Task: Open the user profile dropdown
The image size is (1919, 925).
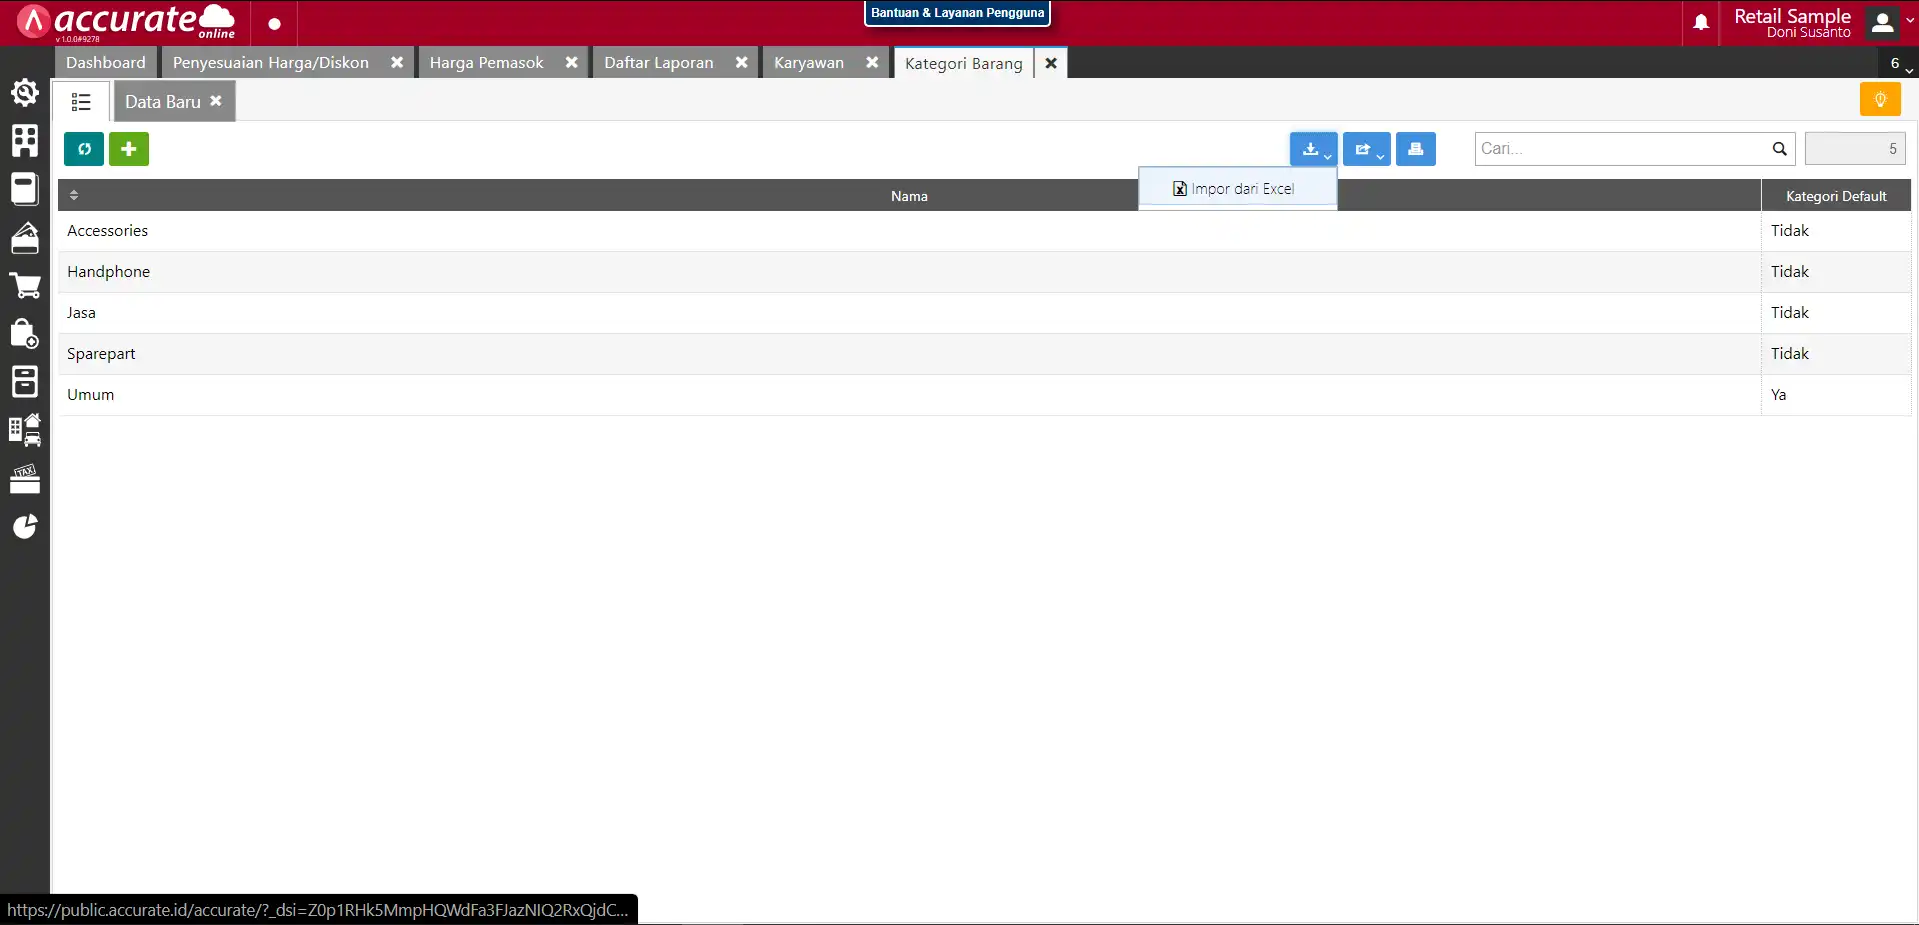Action: click(1889, 23)
